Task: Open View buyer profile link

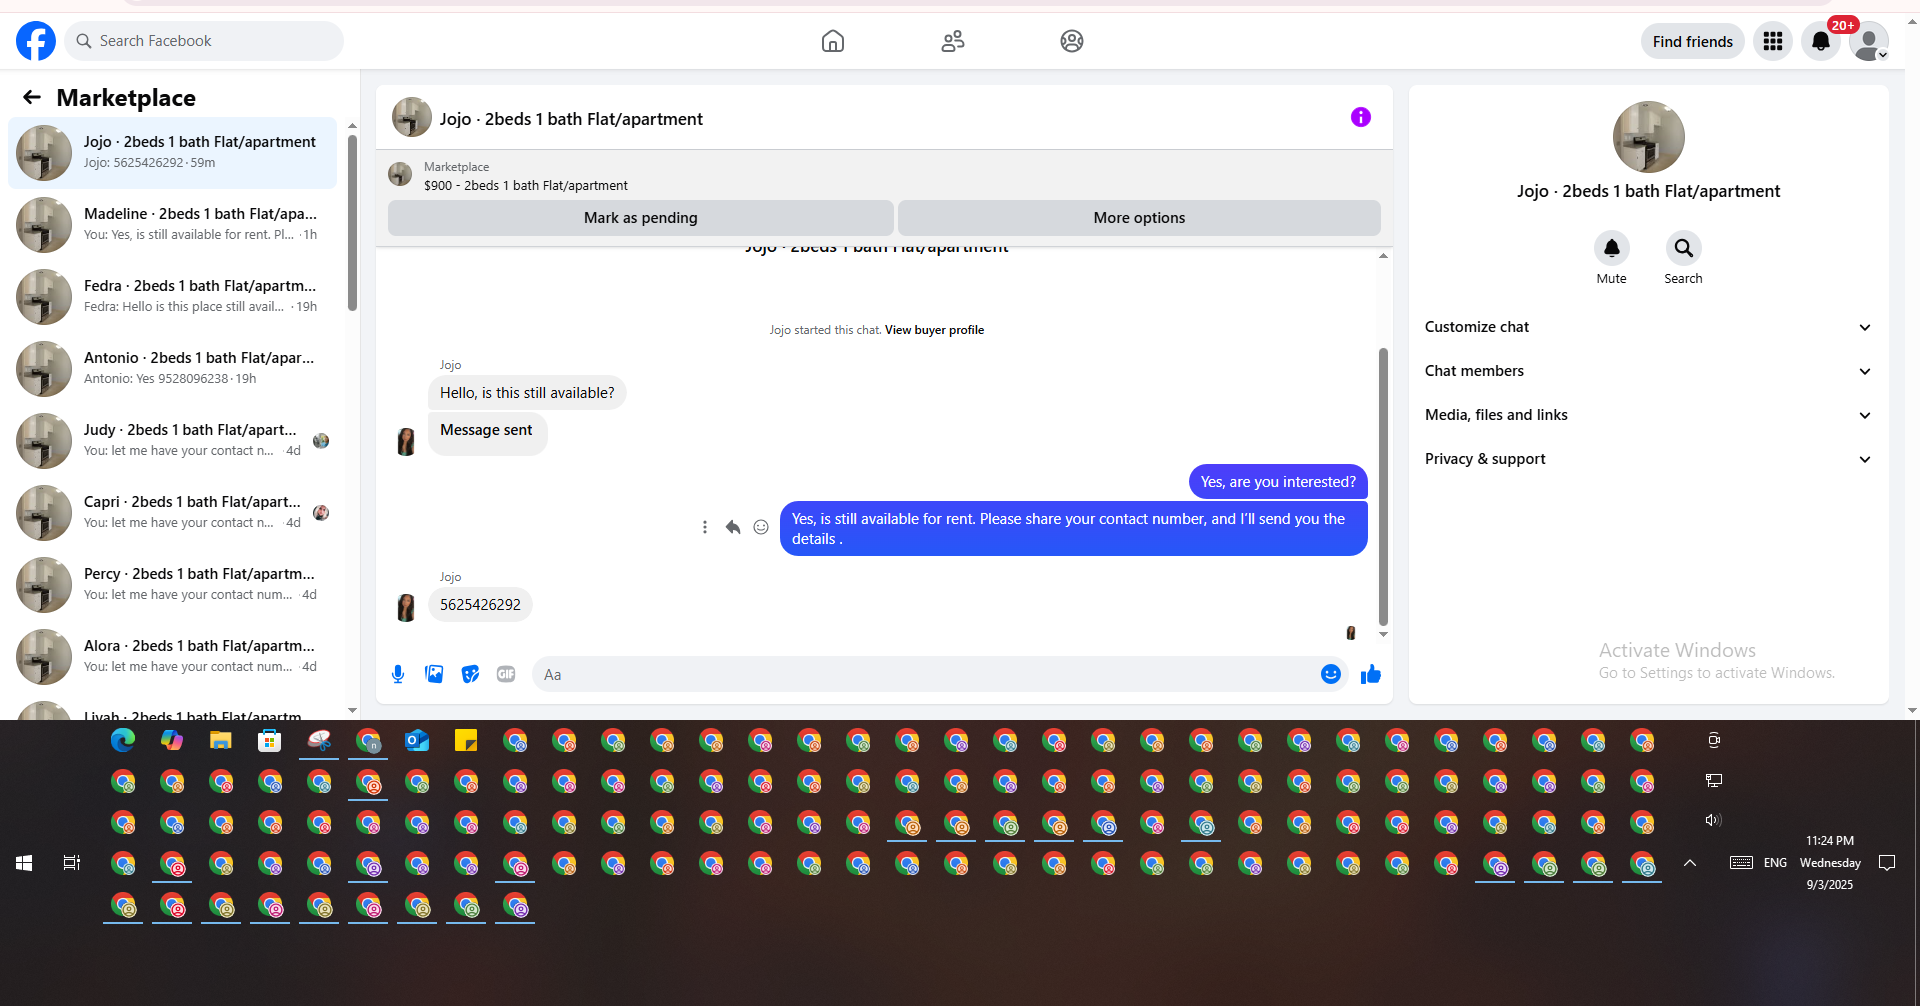Action: click(934, 330)
